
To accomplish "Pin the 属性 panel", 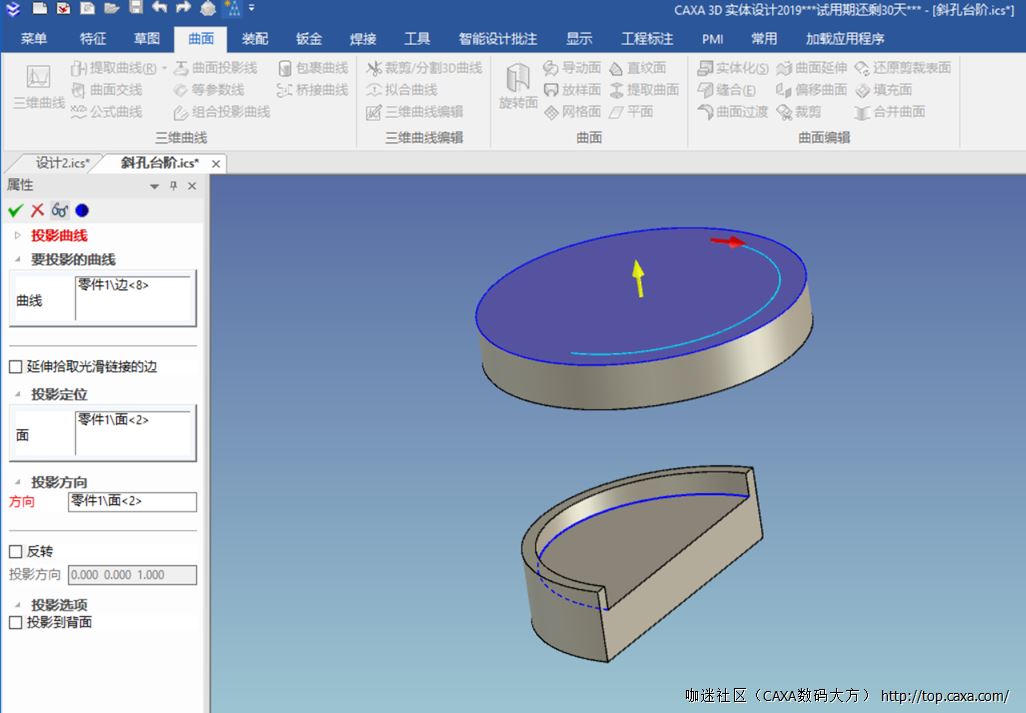I will [173, 186].
